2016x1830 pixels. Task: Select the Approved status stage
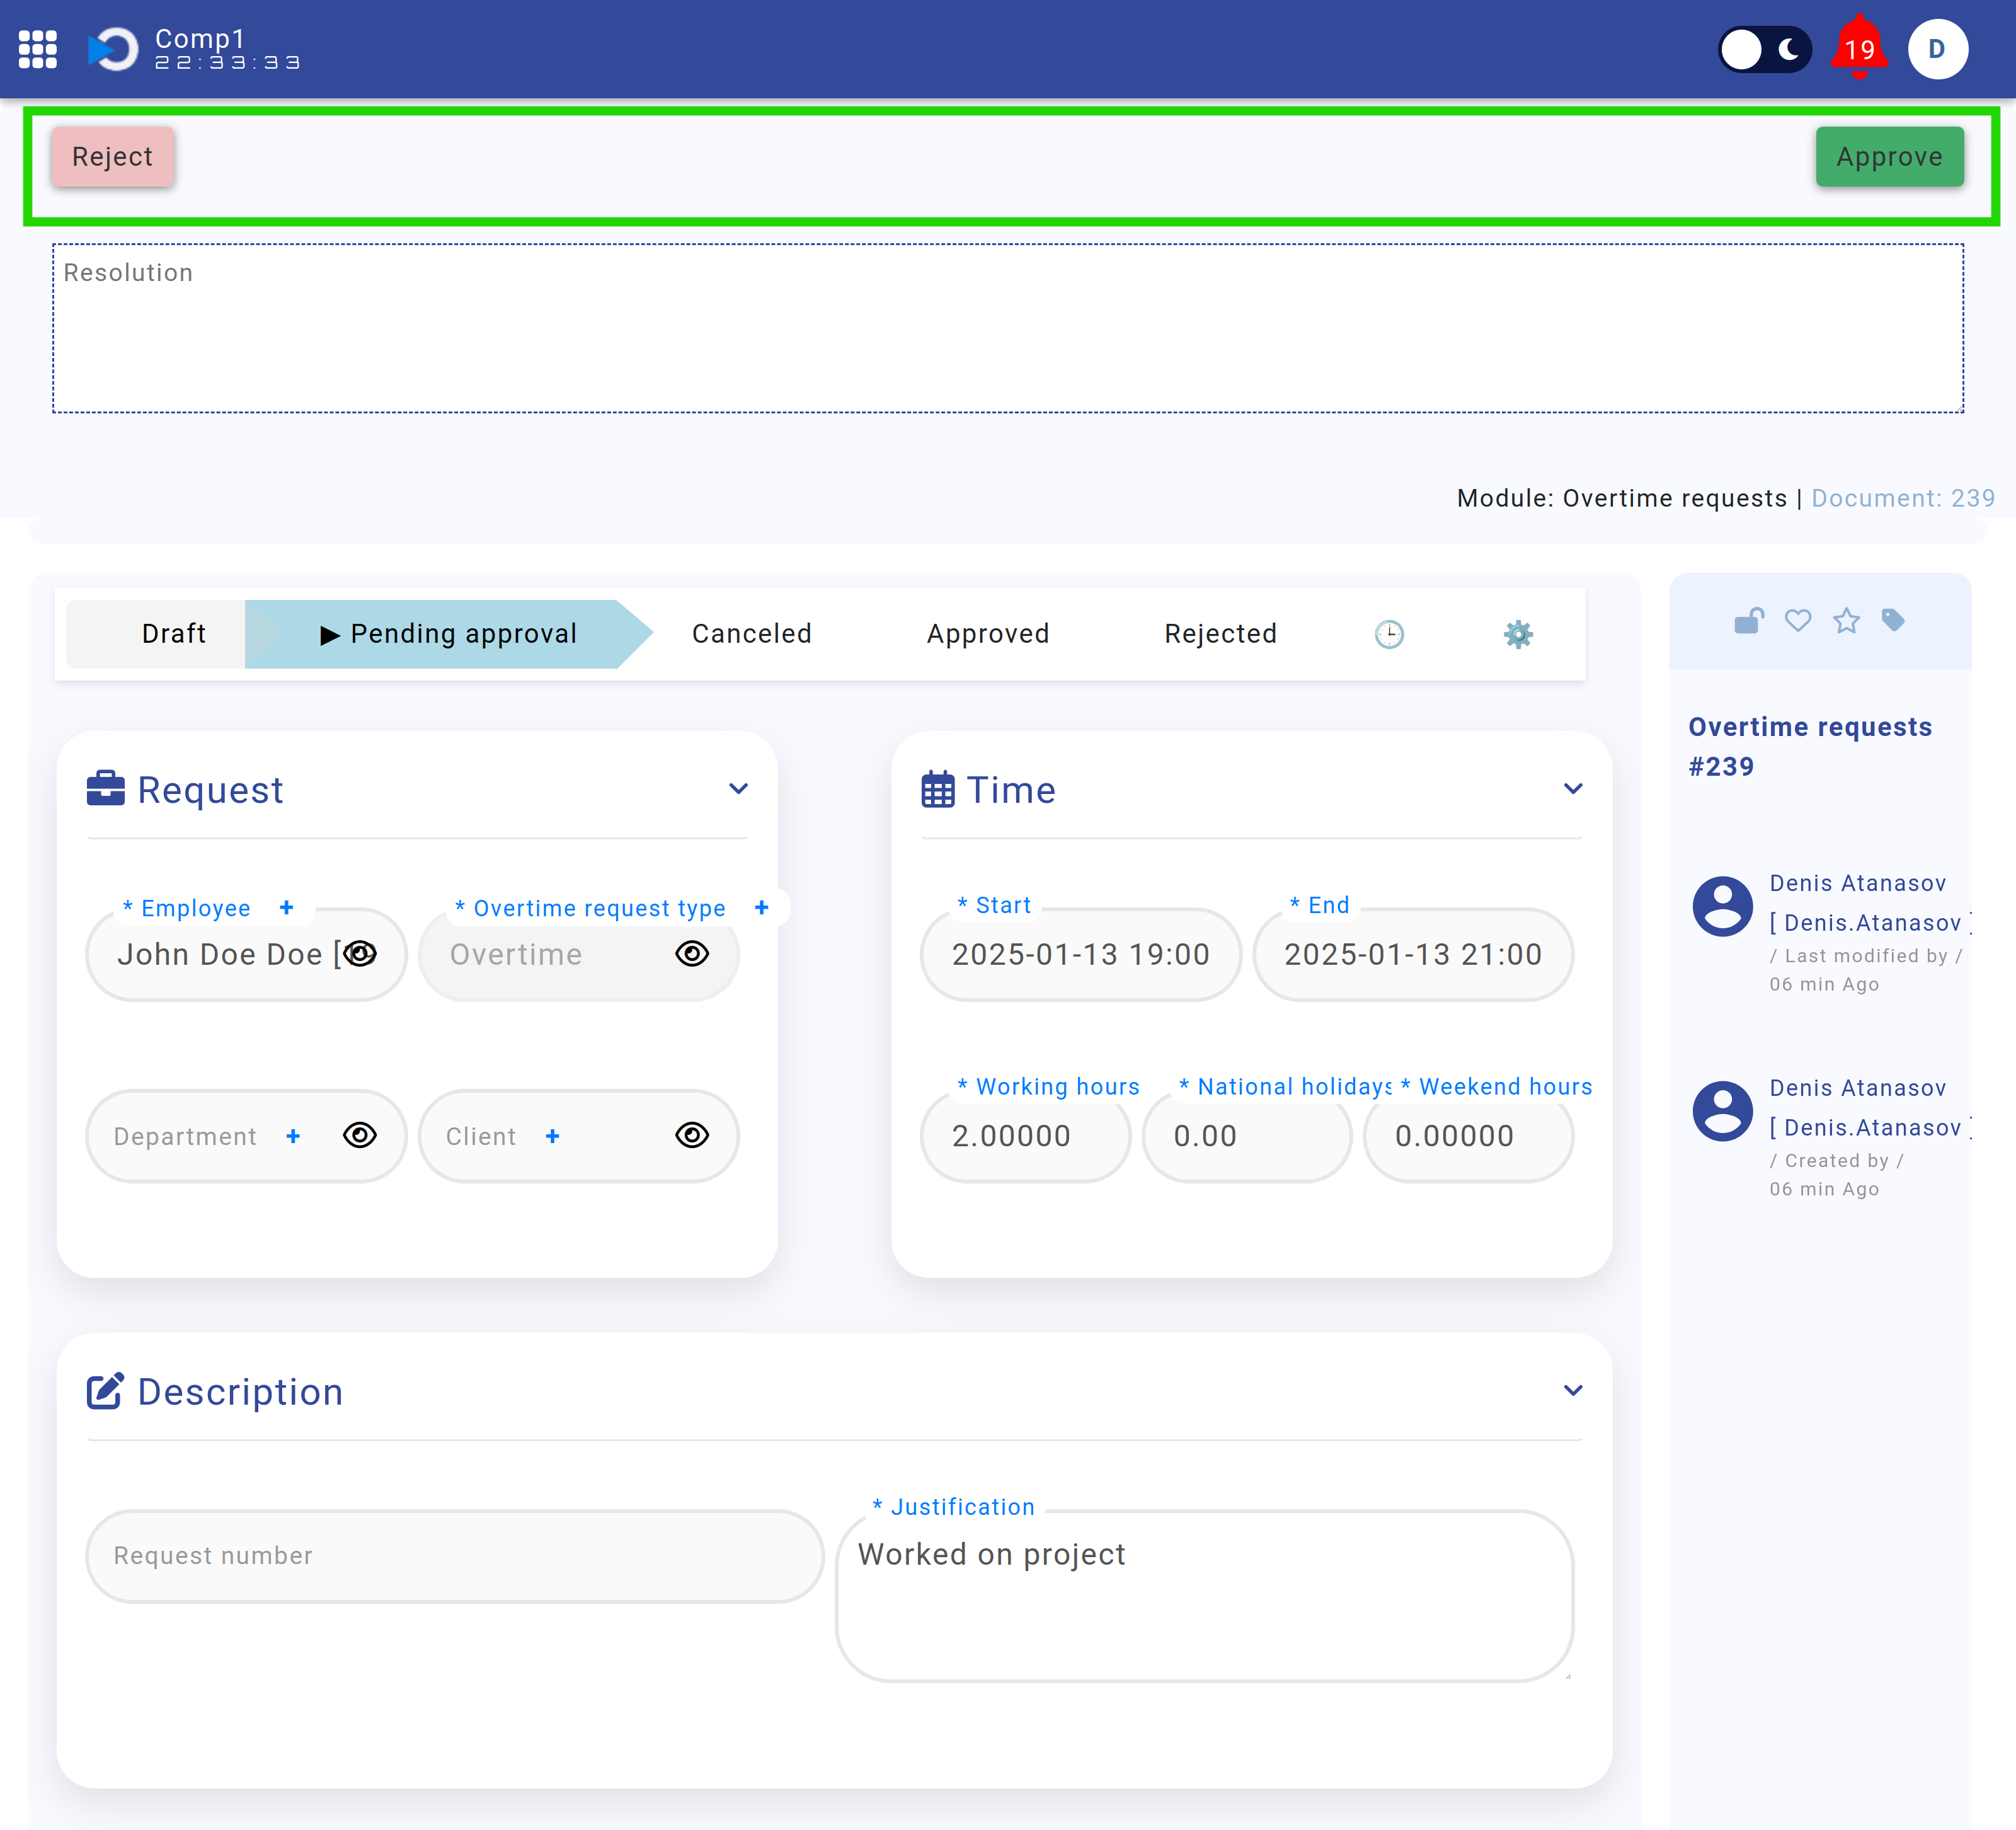coord(987,634)
